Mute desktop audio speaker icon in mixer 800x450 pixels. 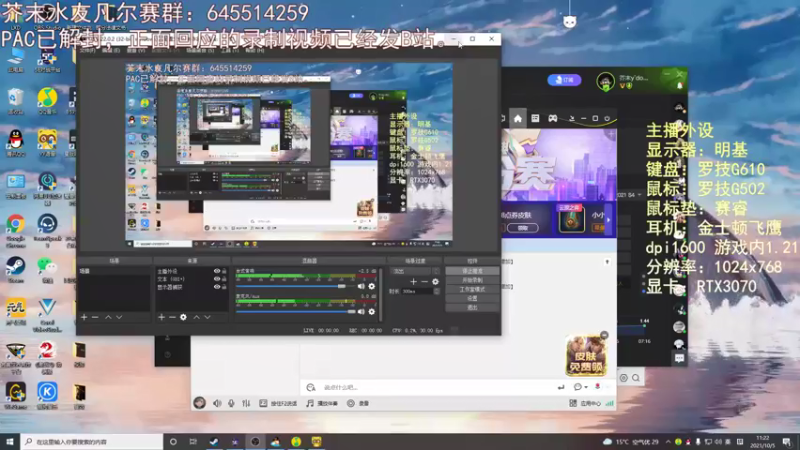[361, 286]
